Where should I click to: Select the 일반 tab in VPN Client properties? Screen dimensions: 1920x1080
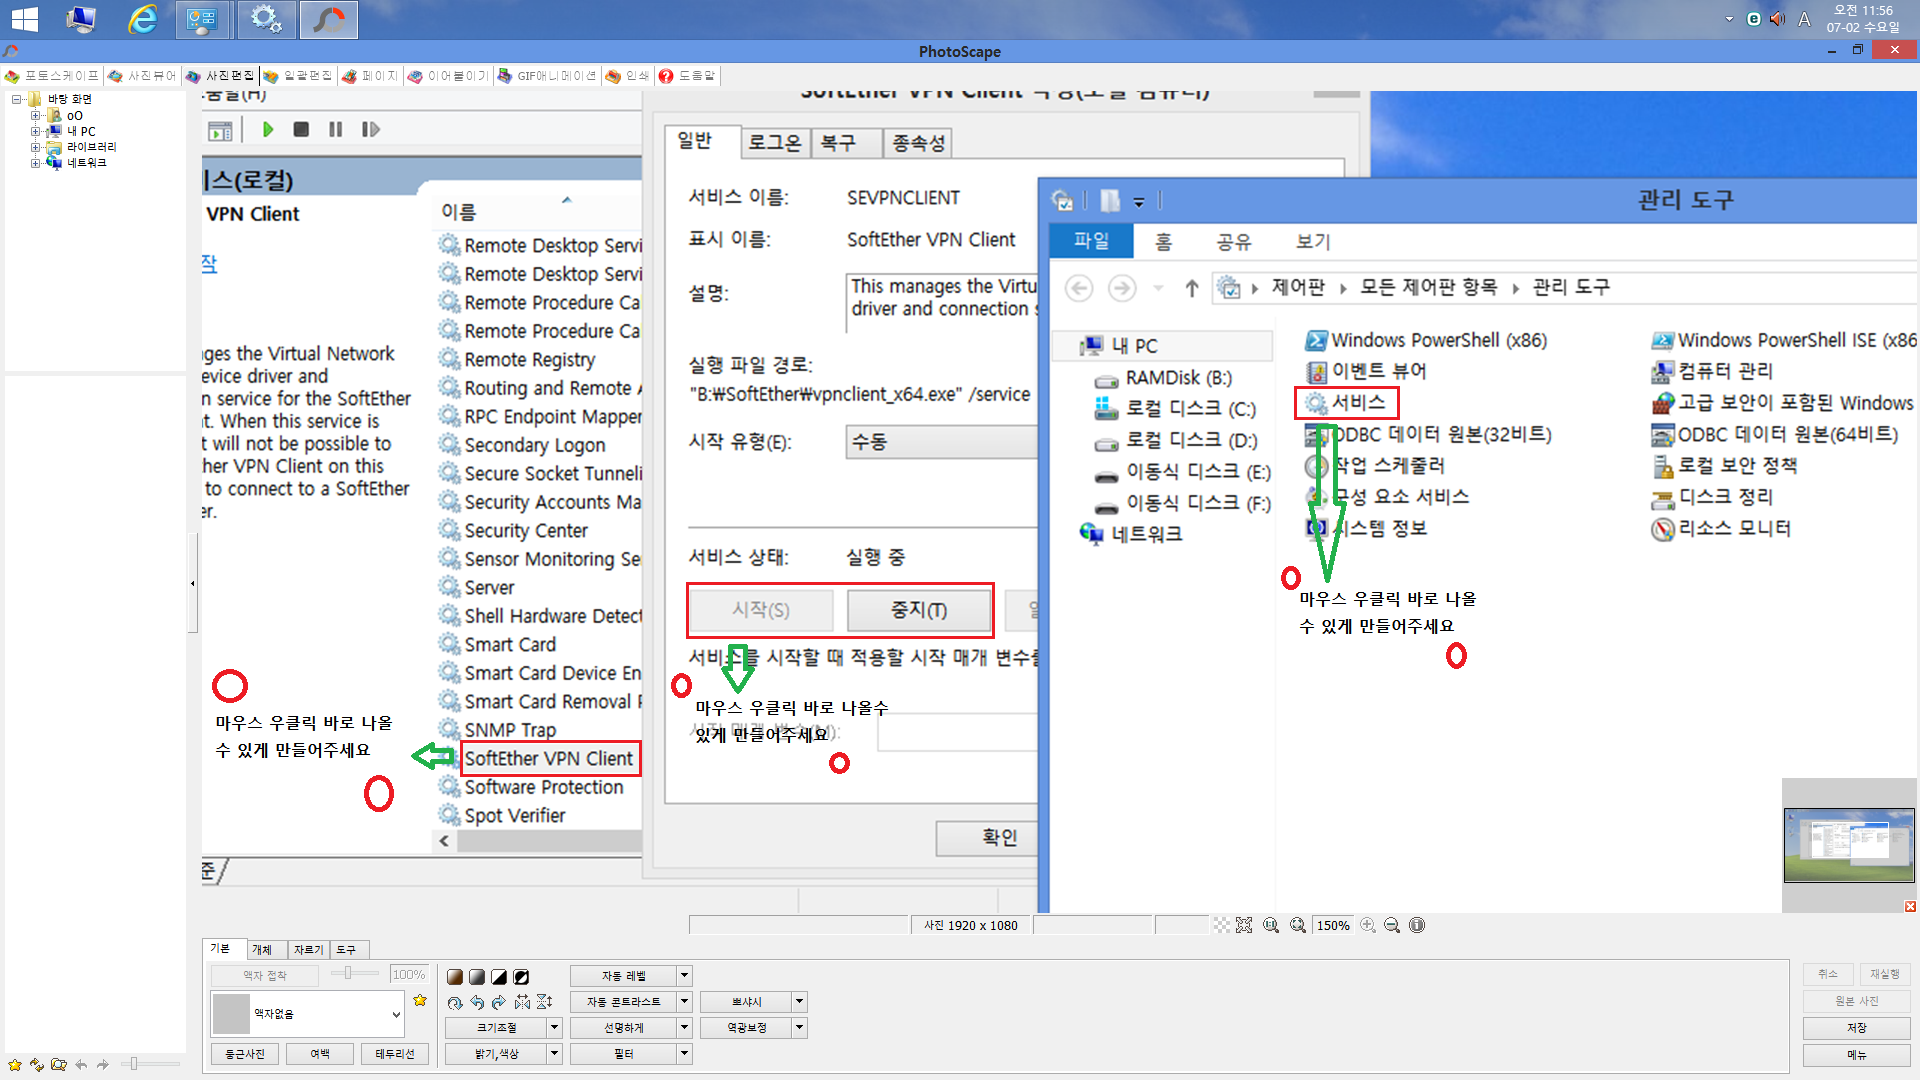click(x=700, y=141)
